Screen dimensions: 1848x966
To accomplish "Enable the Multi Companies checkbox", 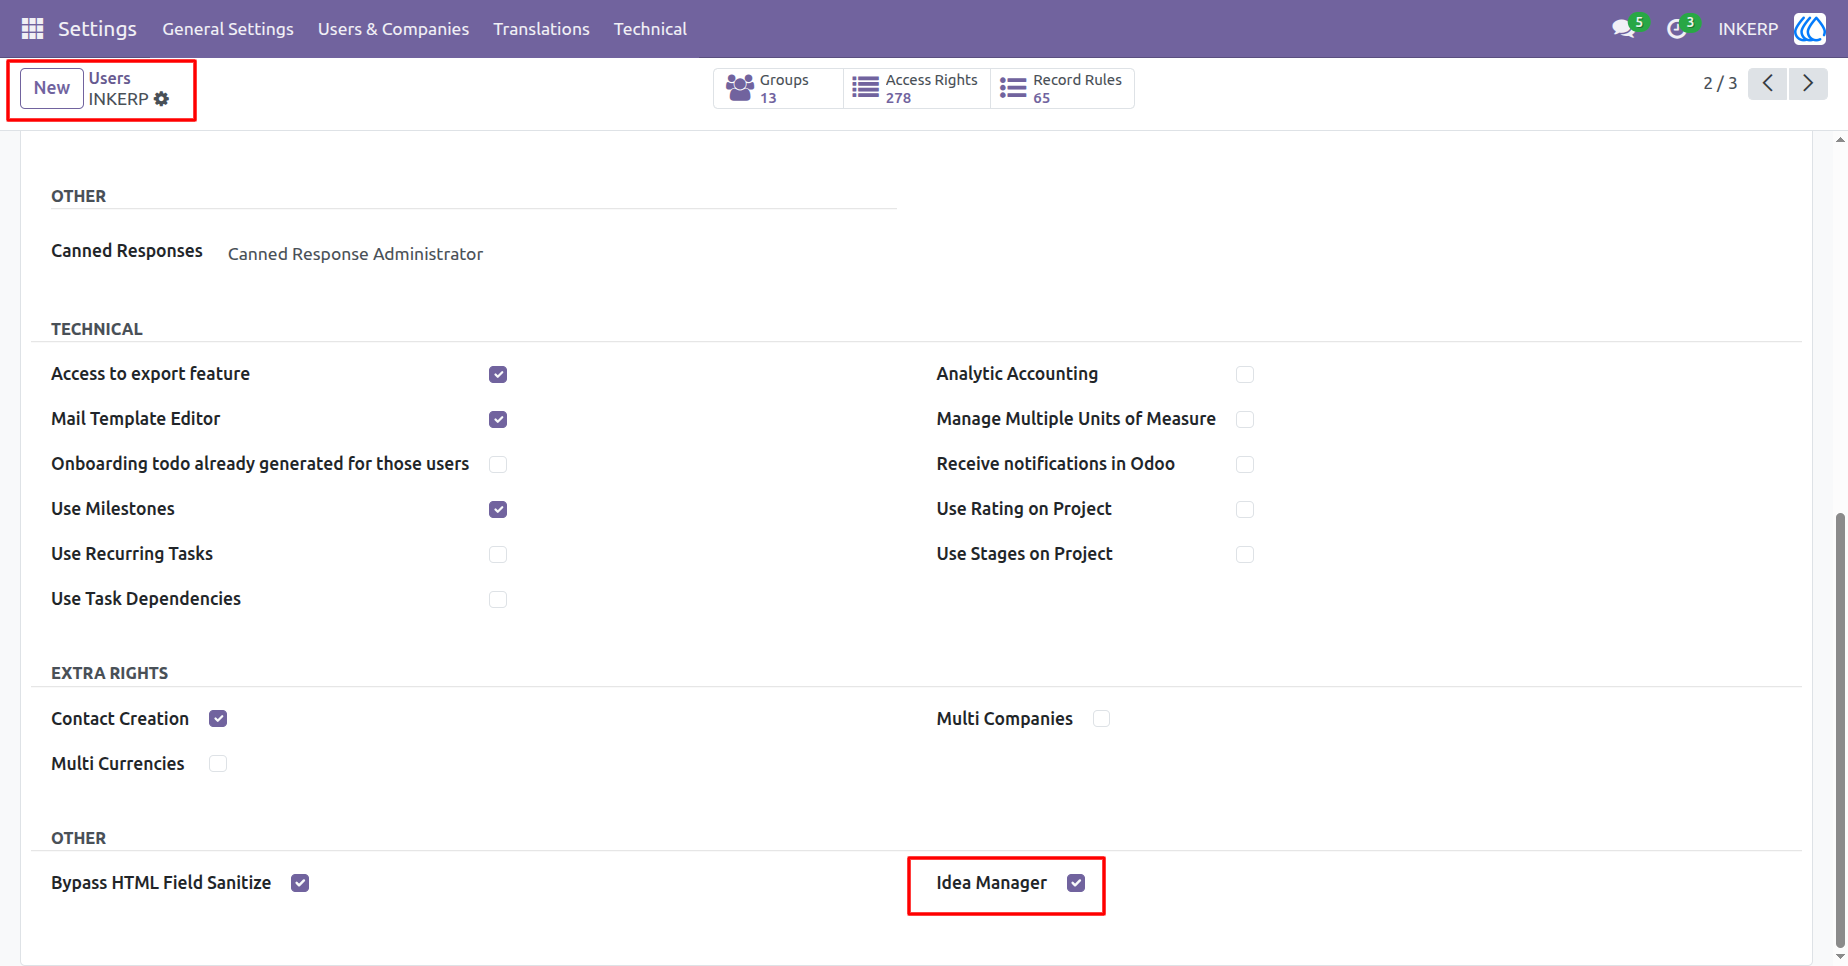I will [x=1101, y=718].
